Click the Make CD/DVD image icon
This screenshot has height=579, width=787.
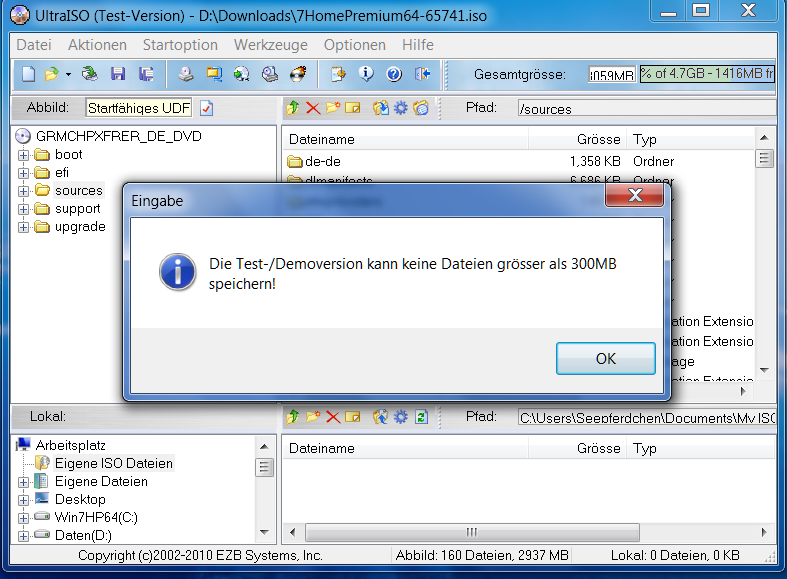[x=186, y=74]
